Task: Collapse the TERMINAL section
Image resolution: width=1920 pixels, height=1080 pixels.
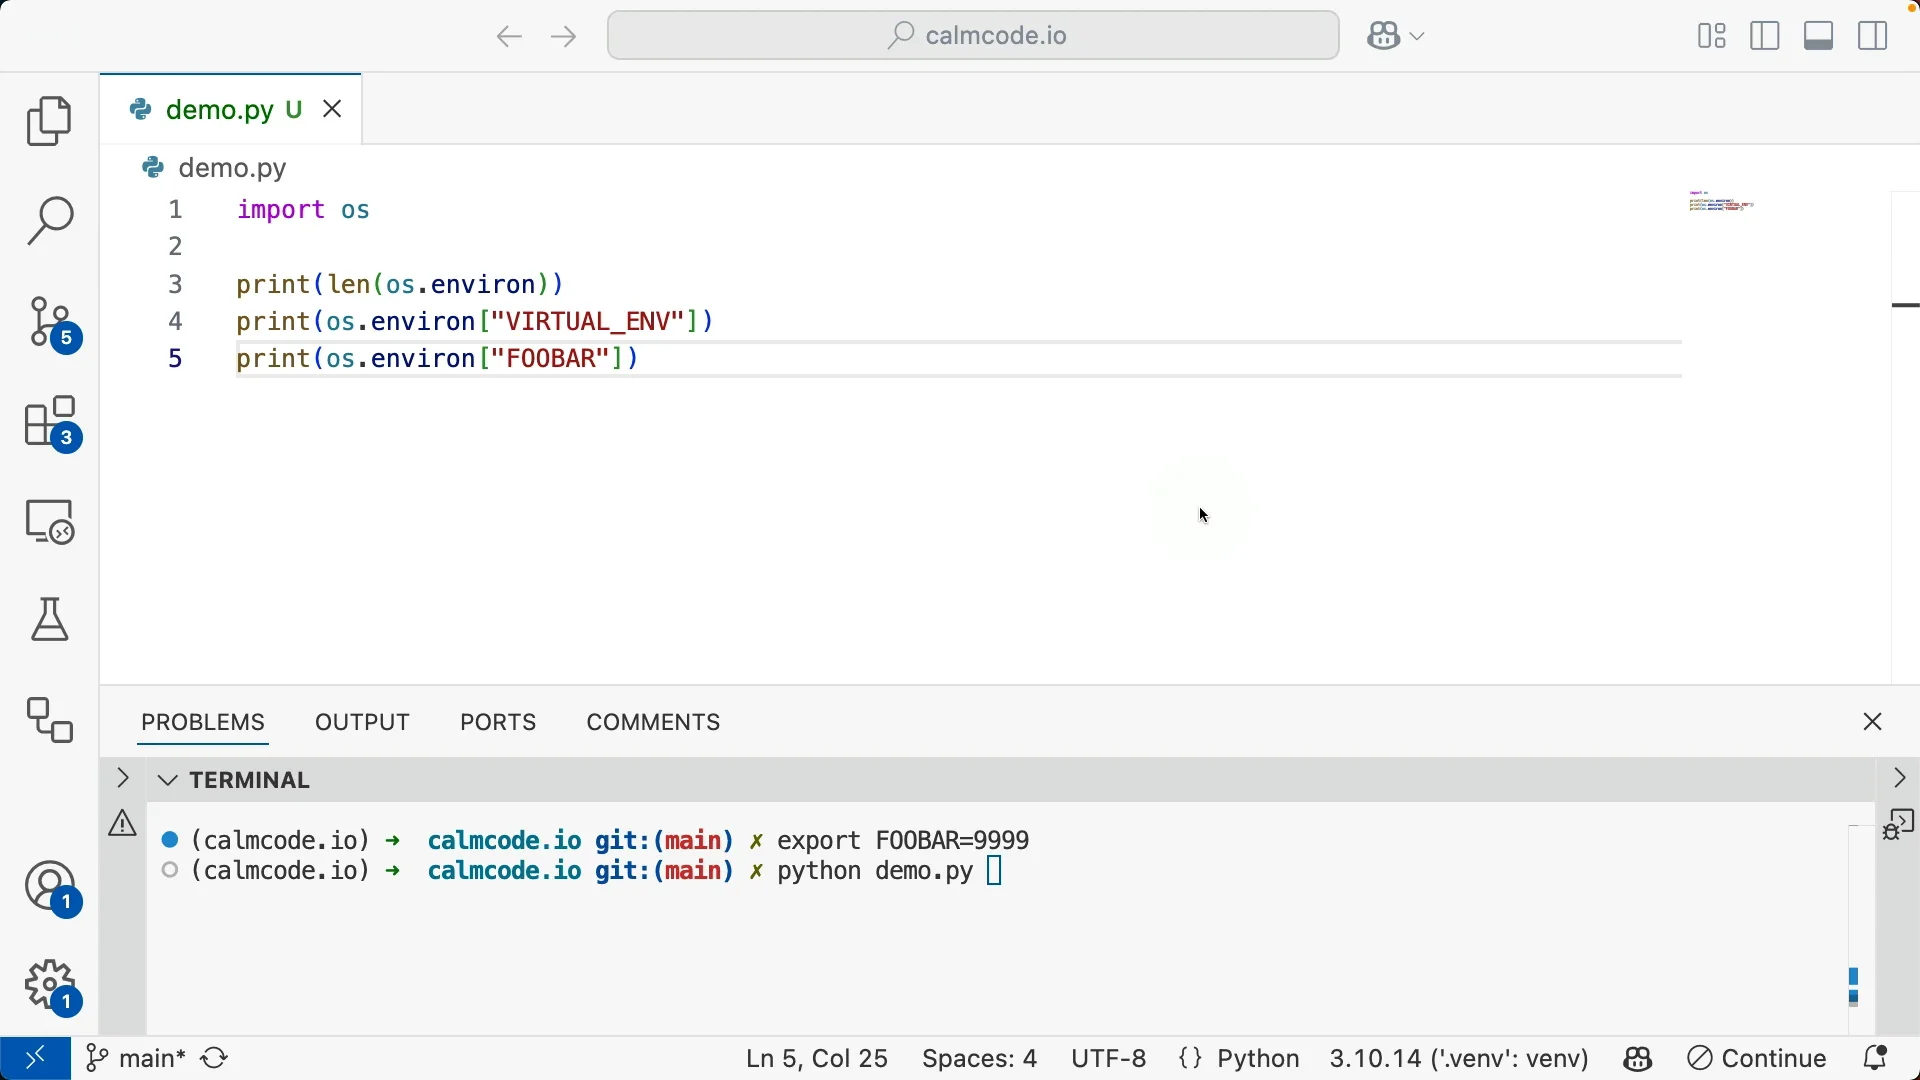Action: click(168, 781)
